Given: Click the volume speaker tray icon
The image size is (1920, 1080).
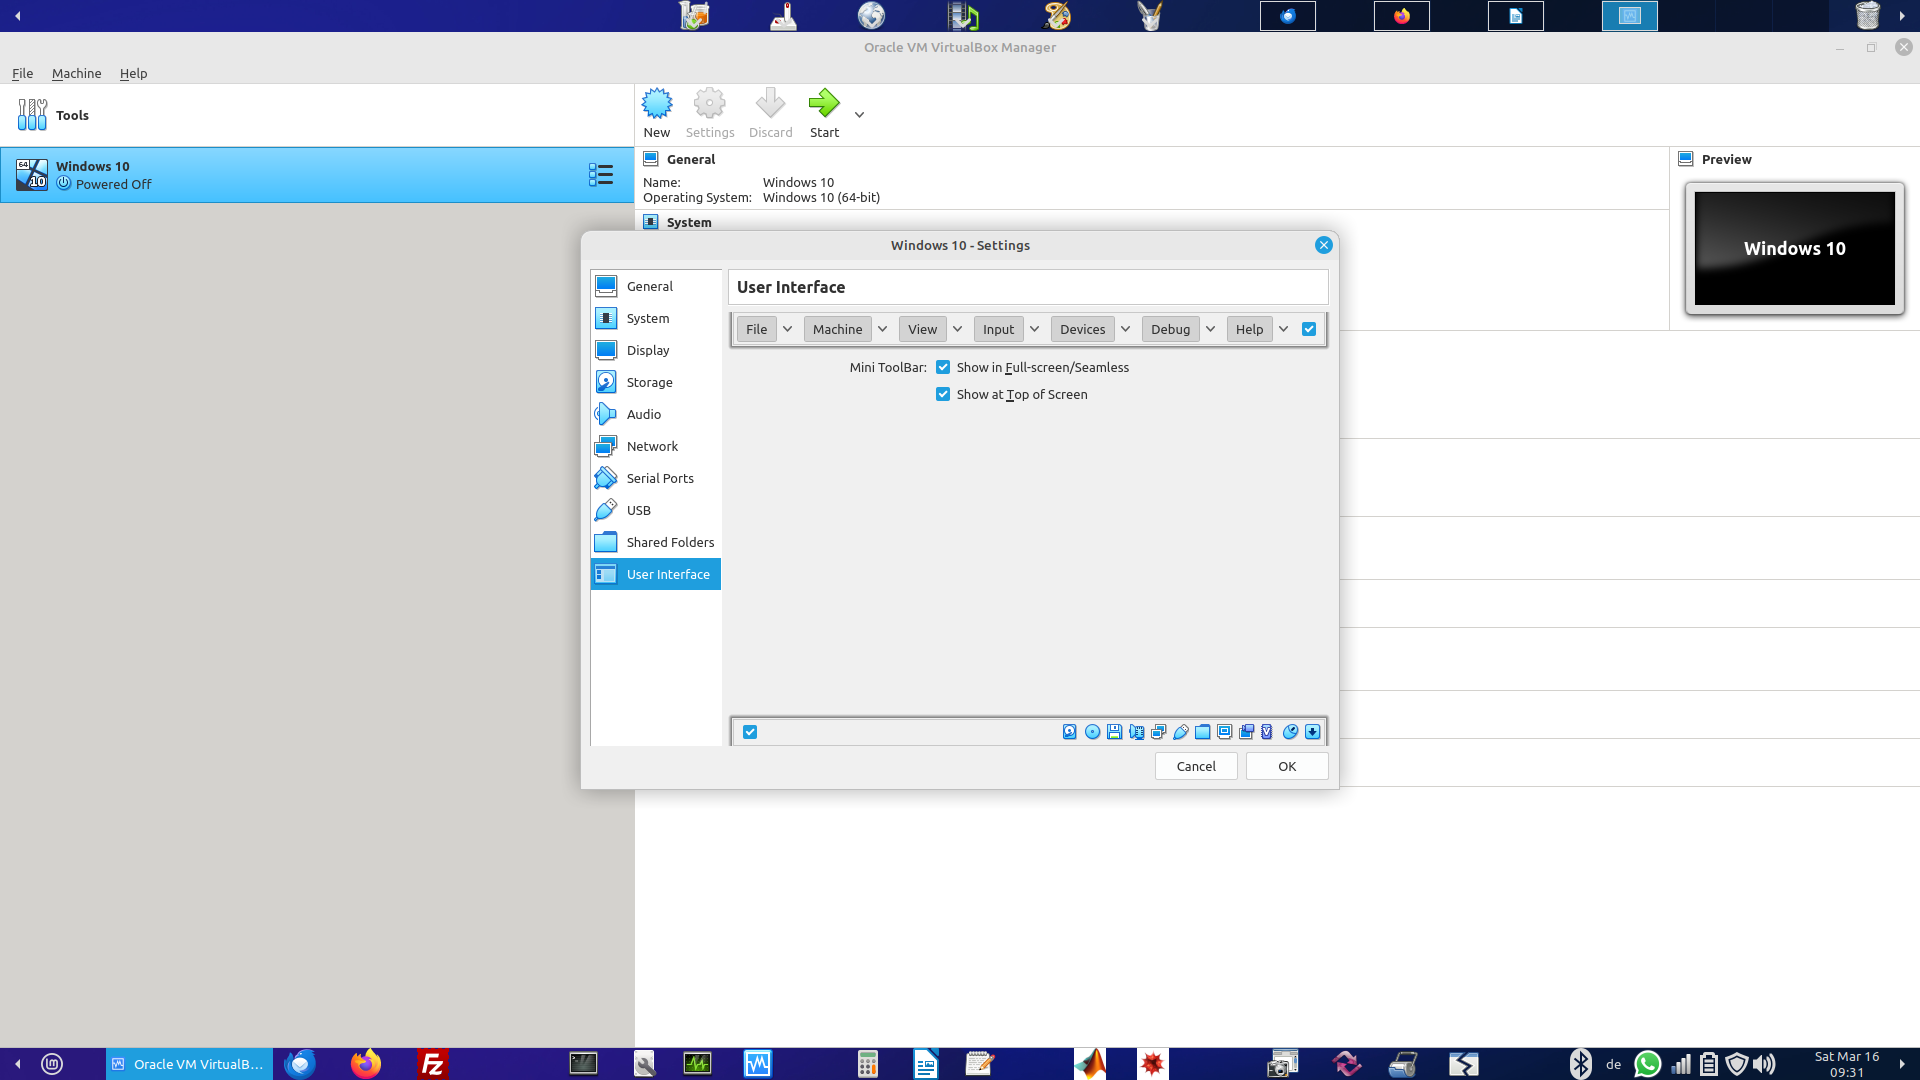Looking at the screenshot, I should (x=1765, y=1064).
